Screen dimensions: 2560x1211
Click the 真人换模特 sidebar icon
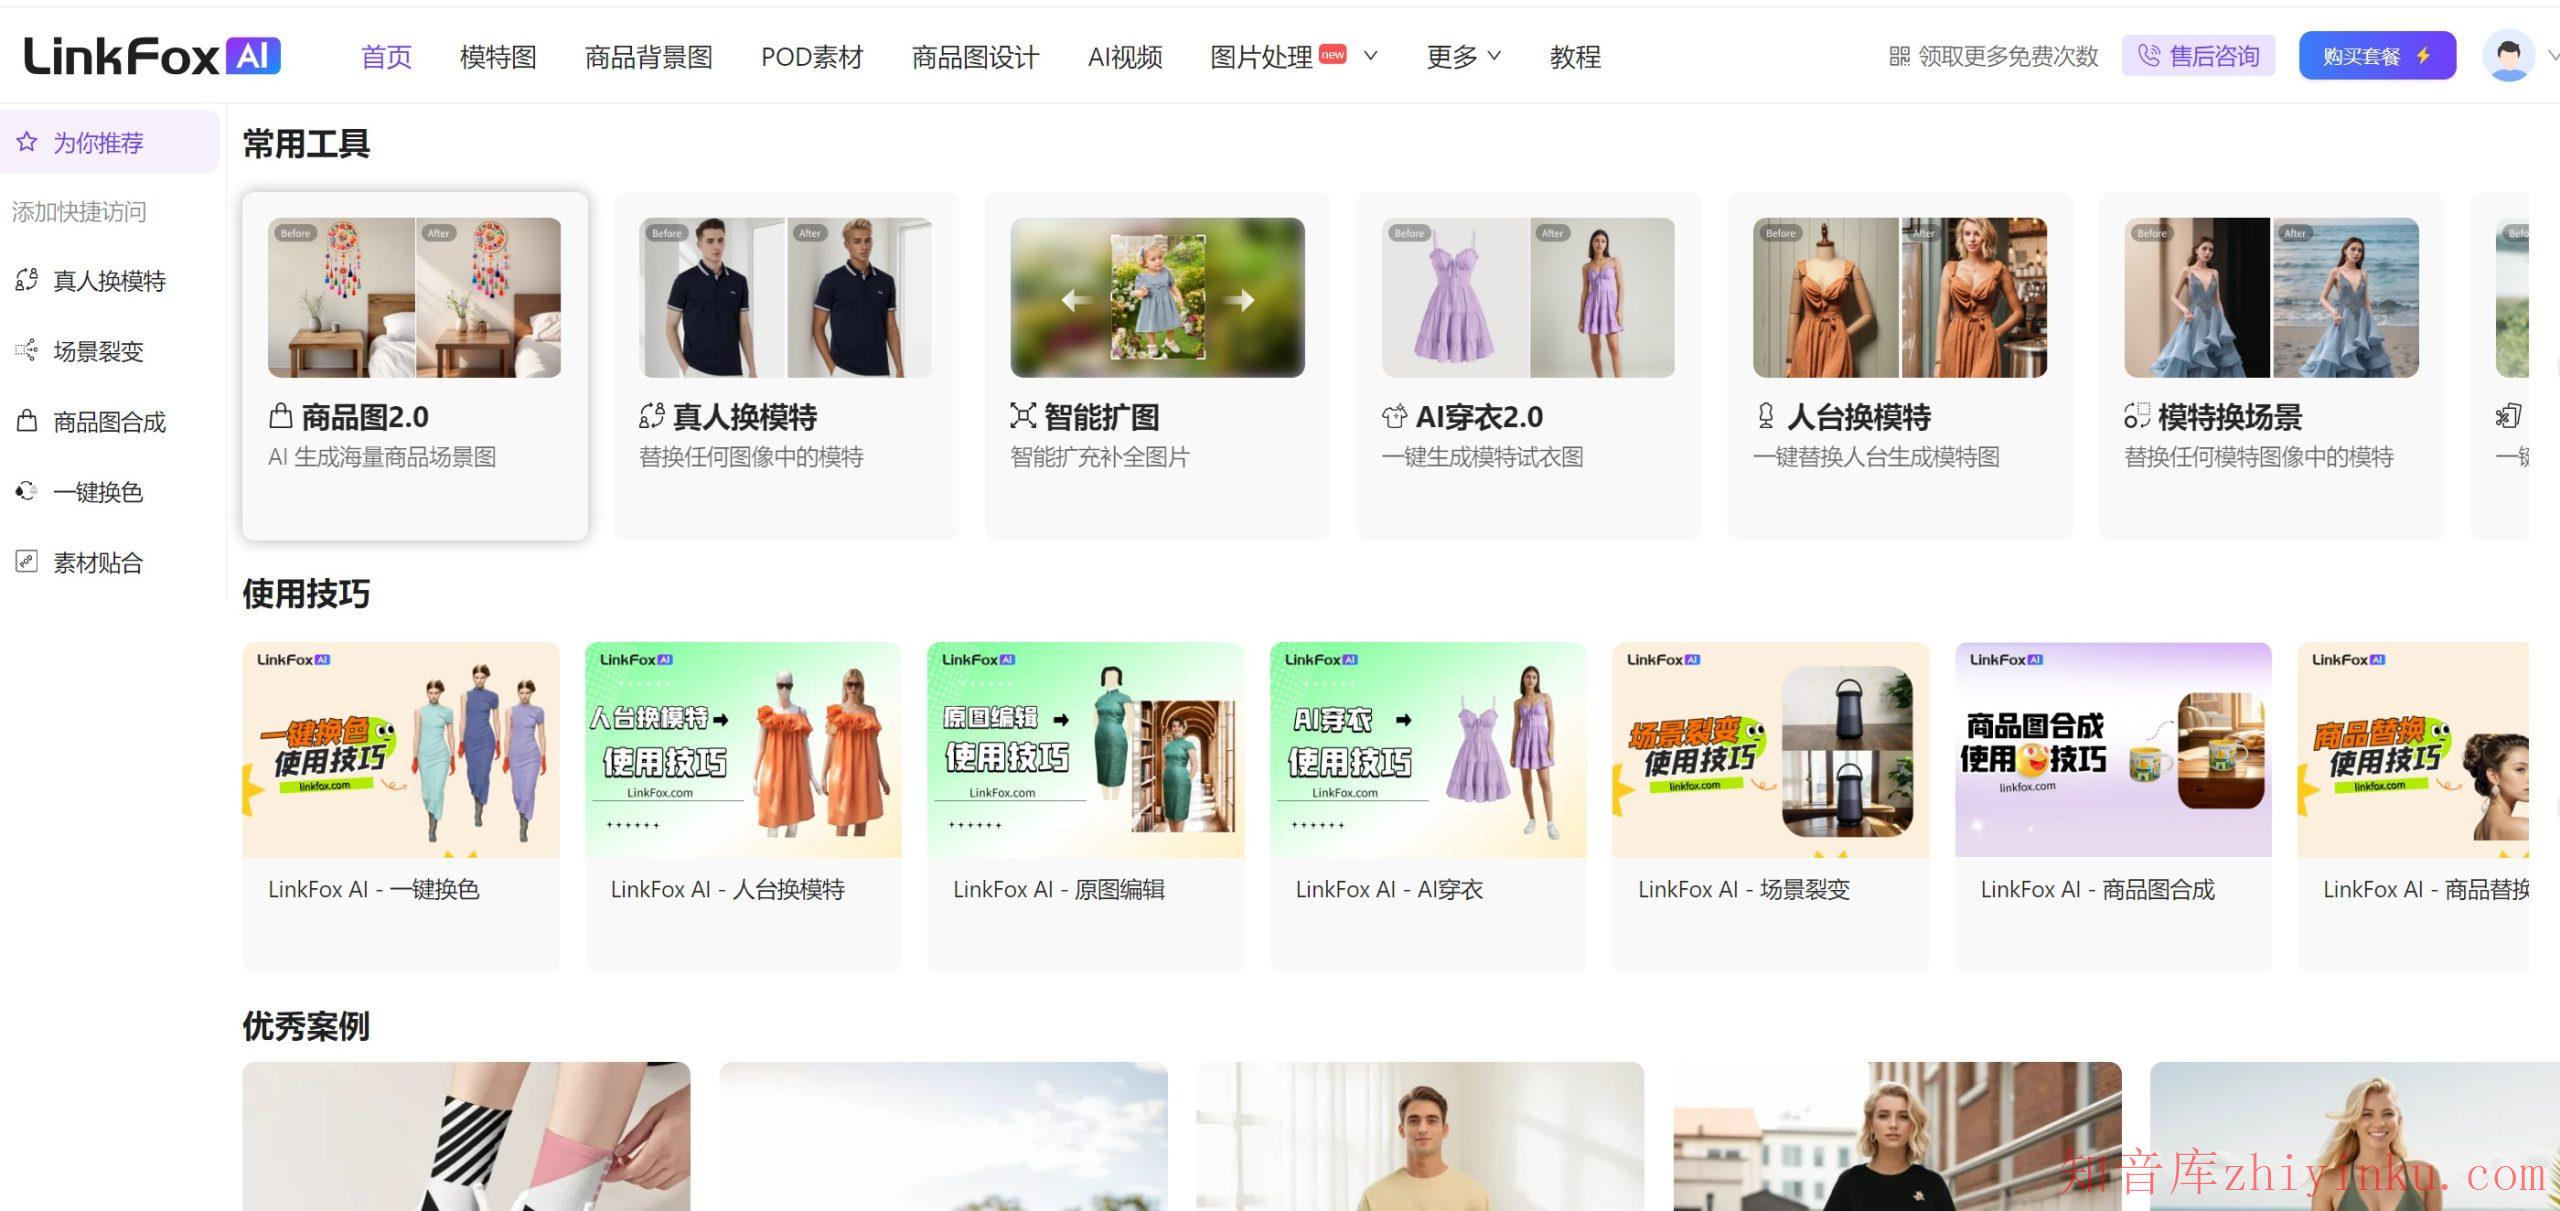tap(27, 280)
